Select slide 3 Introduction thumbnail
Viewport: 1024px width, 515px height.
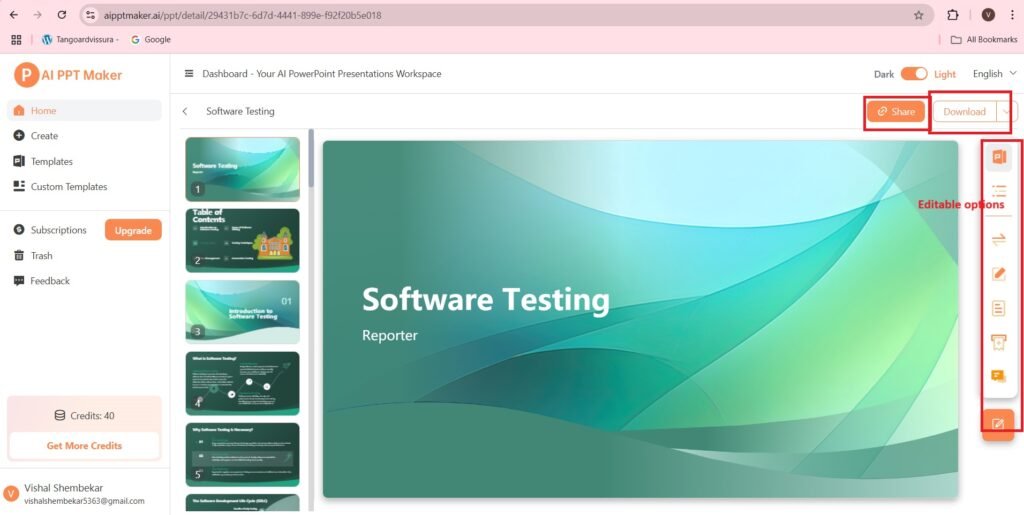pyautogui.click(x=242, y=312)
